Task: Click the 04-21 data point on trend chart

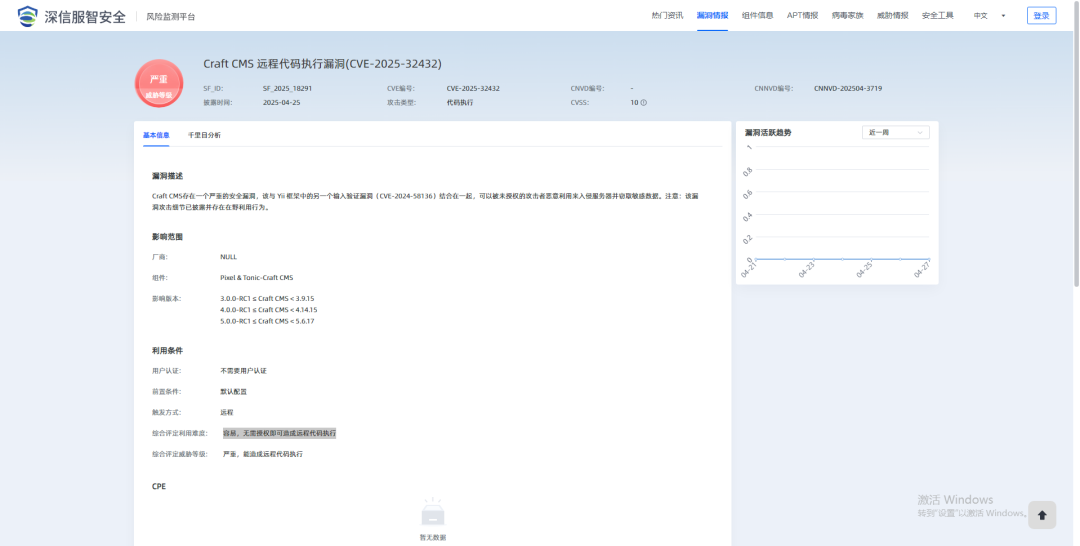Action: (756, 260)
